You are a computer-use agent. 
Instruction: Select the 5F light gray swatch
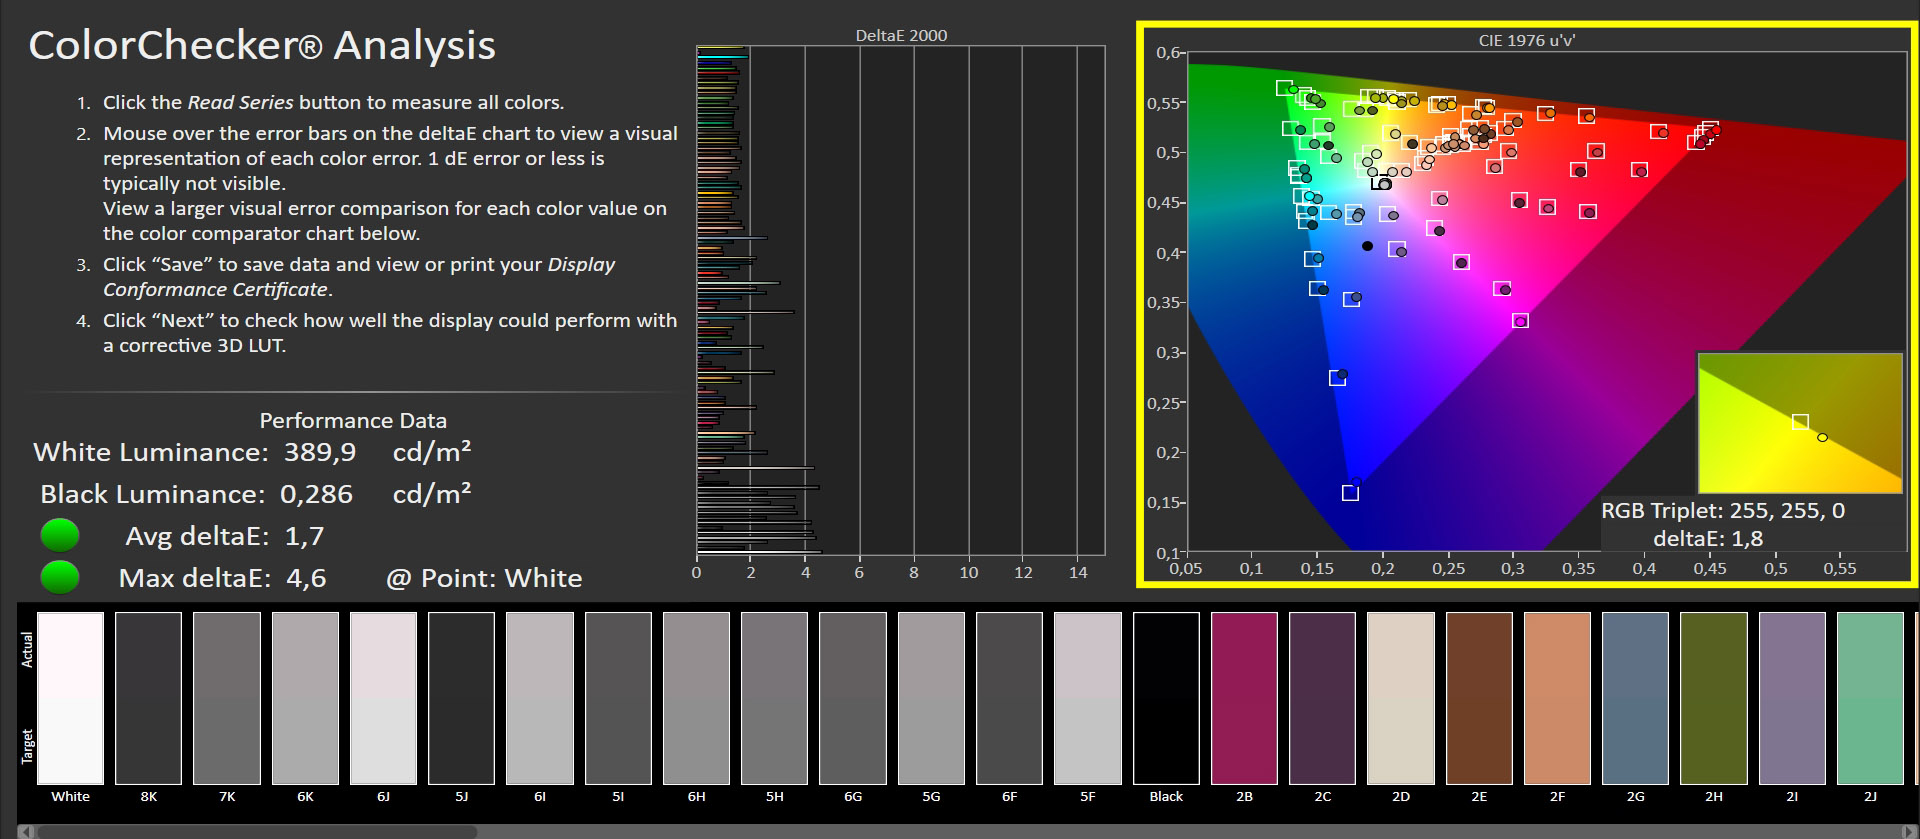tap(1088, 698)
